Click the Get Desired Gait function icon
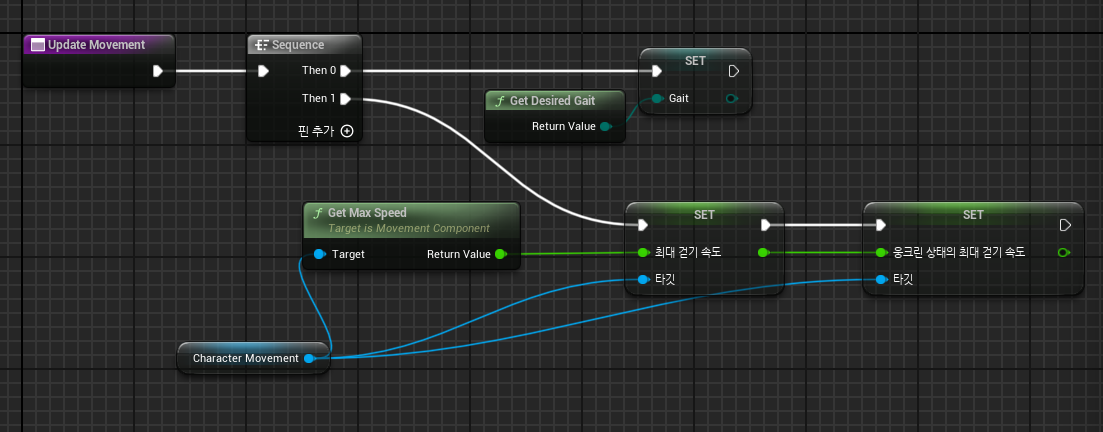1103x432 pixels. 499,101
